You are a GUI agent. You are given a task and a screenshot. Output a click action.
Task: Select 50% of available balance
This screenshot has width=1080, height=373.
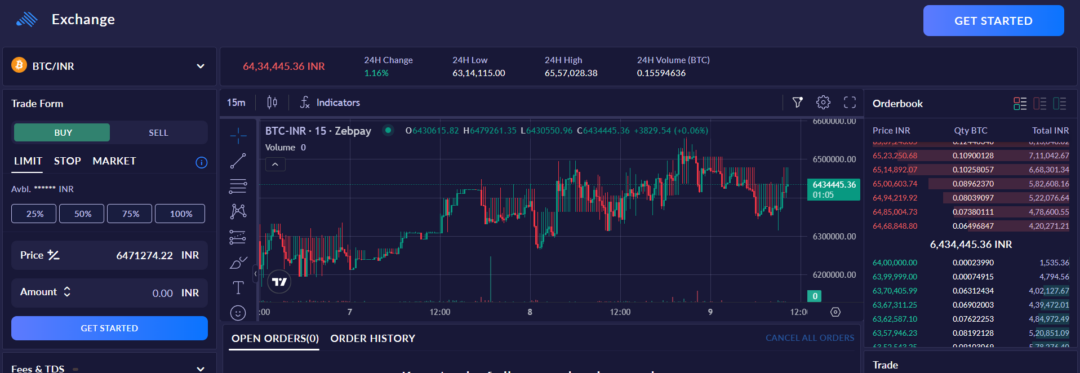point(83,213)
